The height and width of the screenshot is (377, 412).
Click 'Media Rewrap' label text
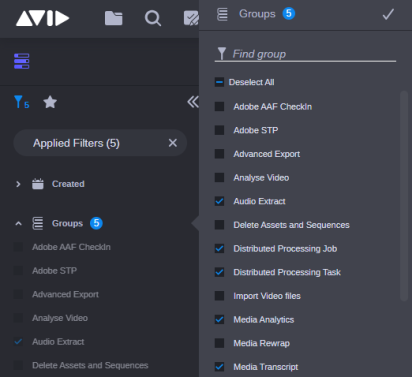[261, 343]
